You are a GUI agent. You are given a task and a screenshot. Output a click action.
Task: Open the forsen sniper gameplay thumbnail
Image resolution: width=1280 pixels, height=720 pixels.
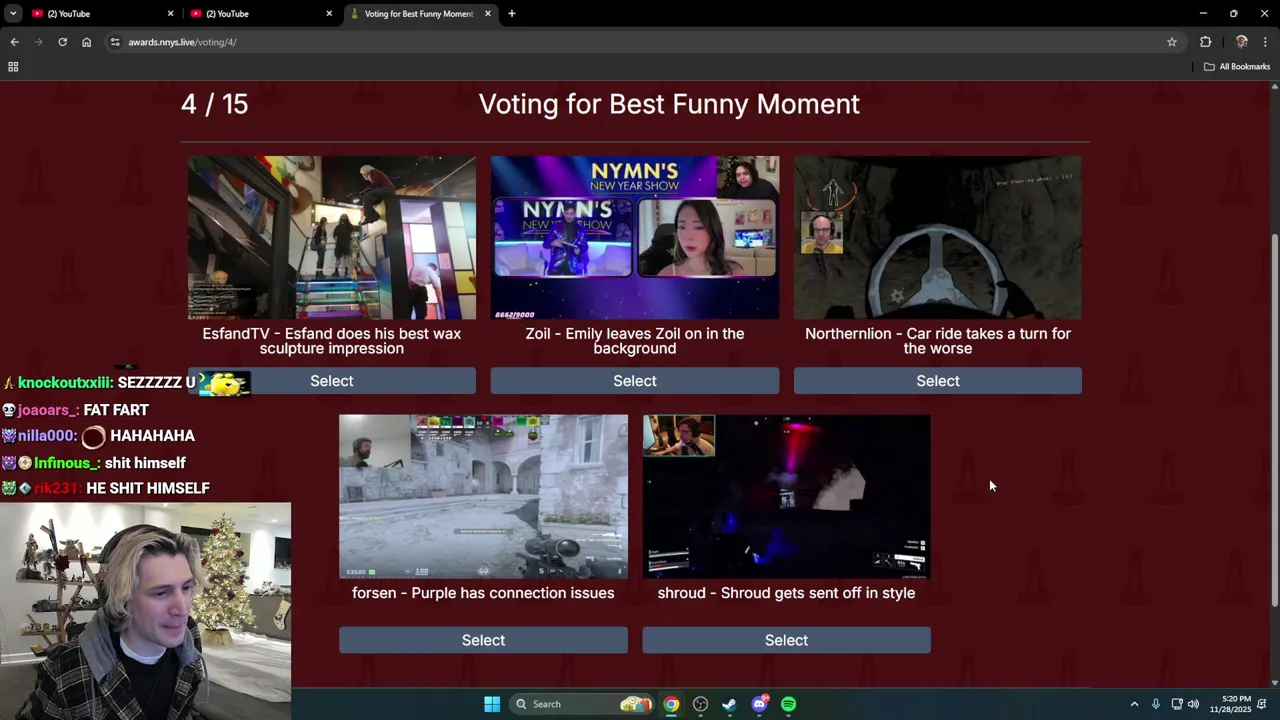(x=483, y=497)
